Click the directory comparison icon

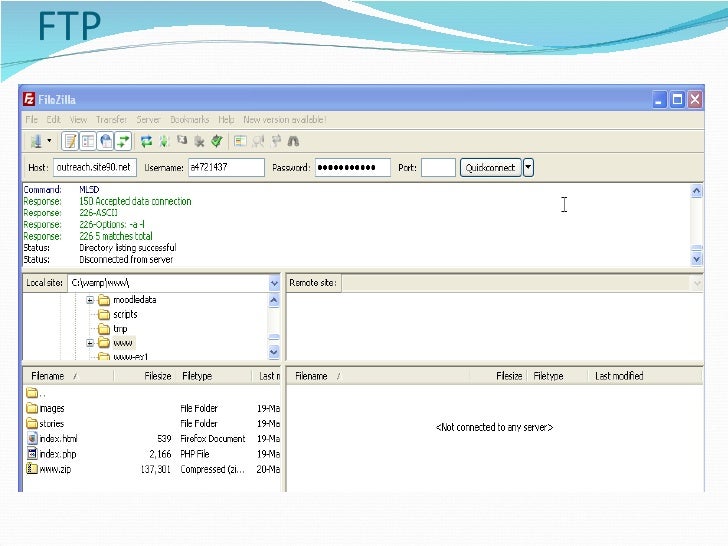[x=258, y=141]
